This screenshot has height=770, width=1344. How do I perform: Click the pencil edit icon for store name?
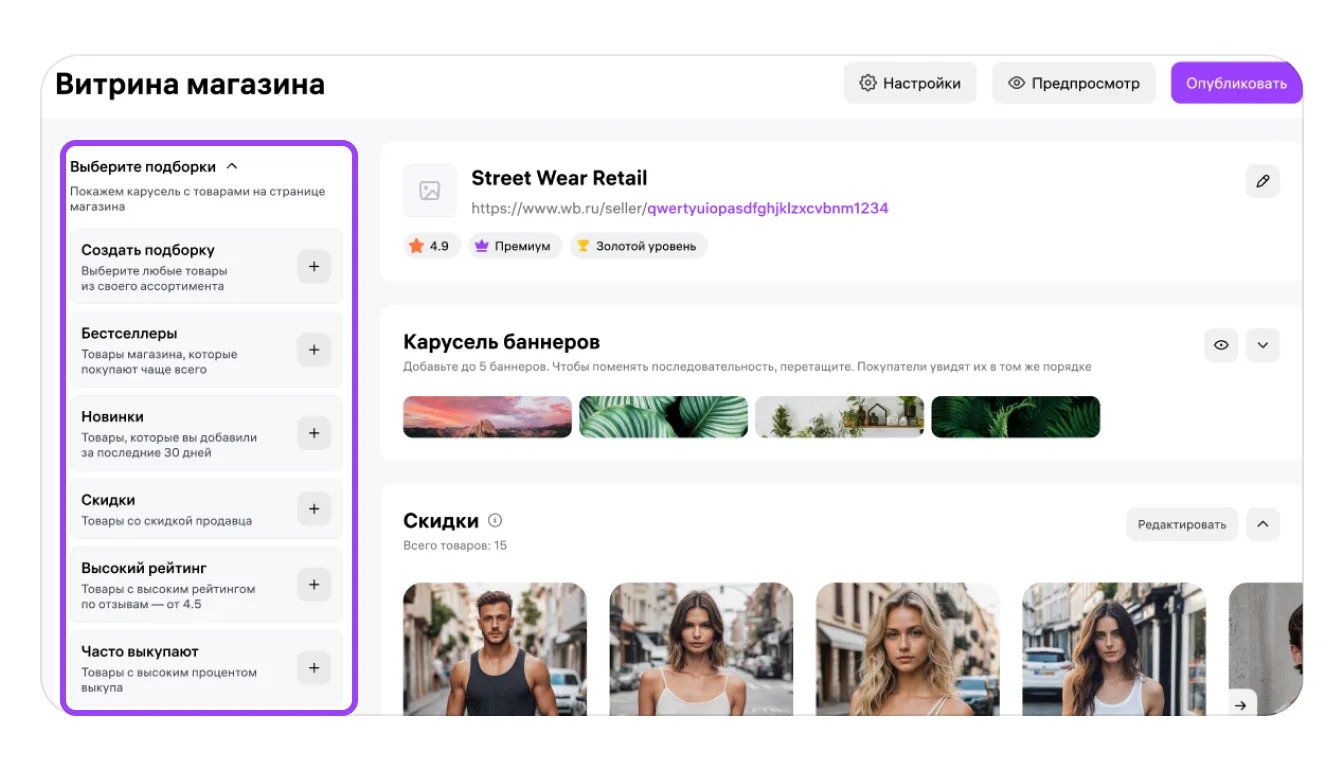(x=1263, y=181)
